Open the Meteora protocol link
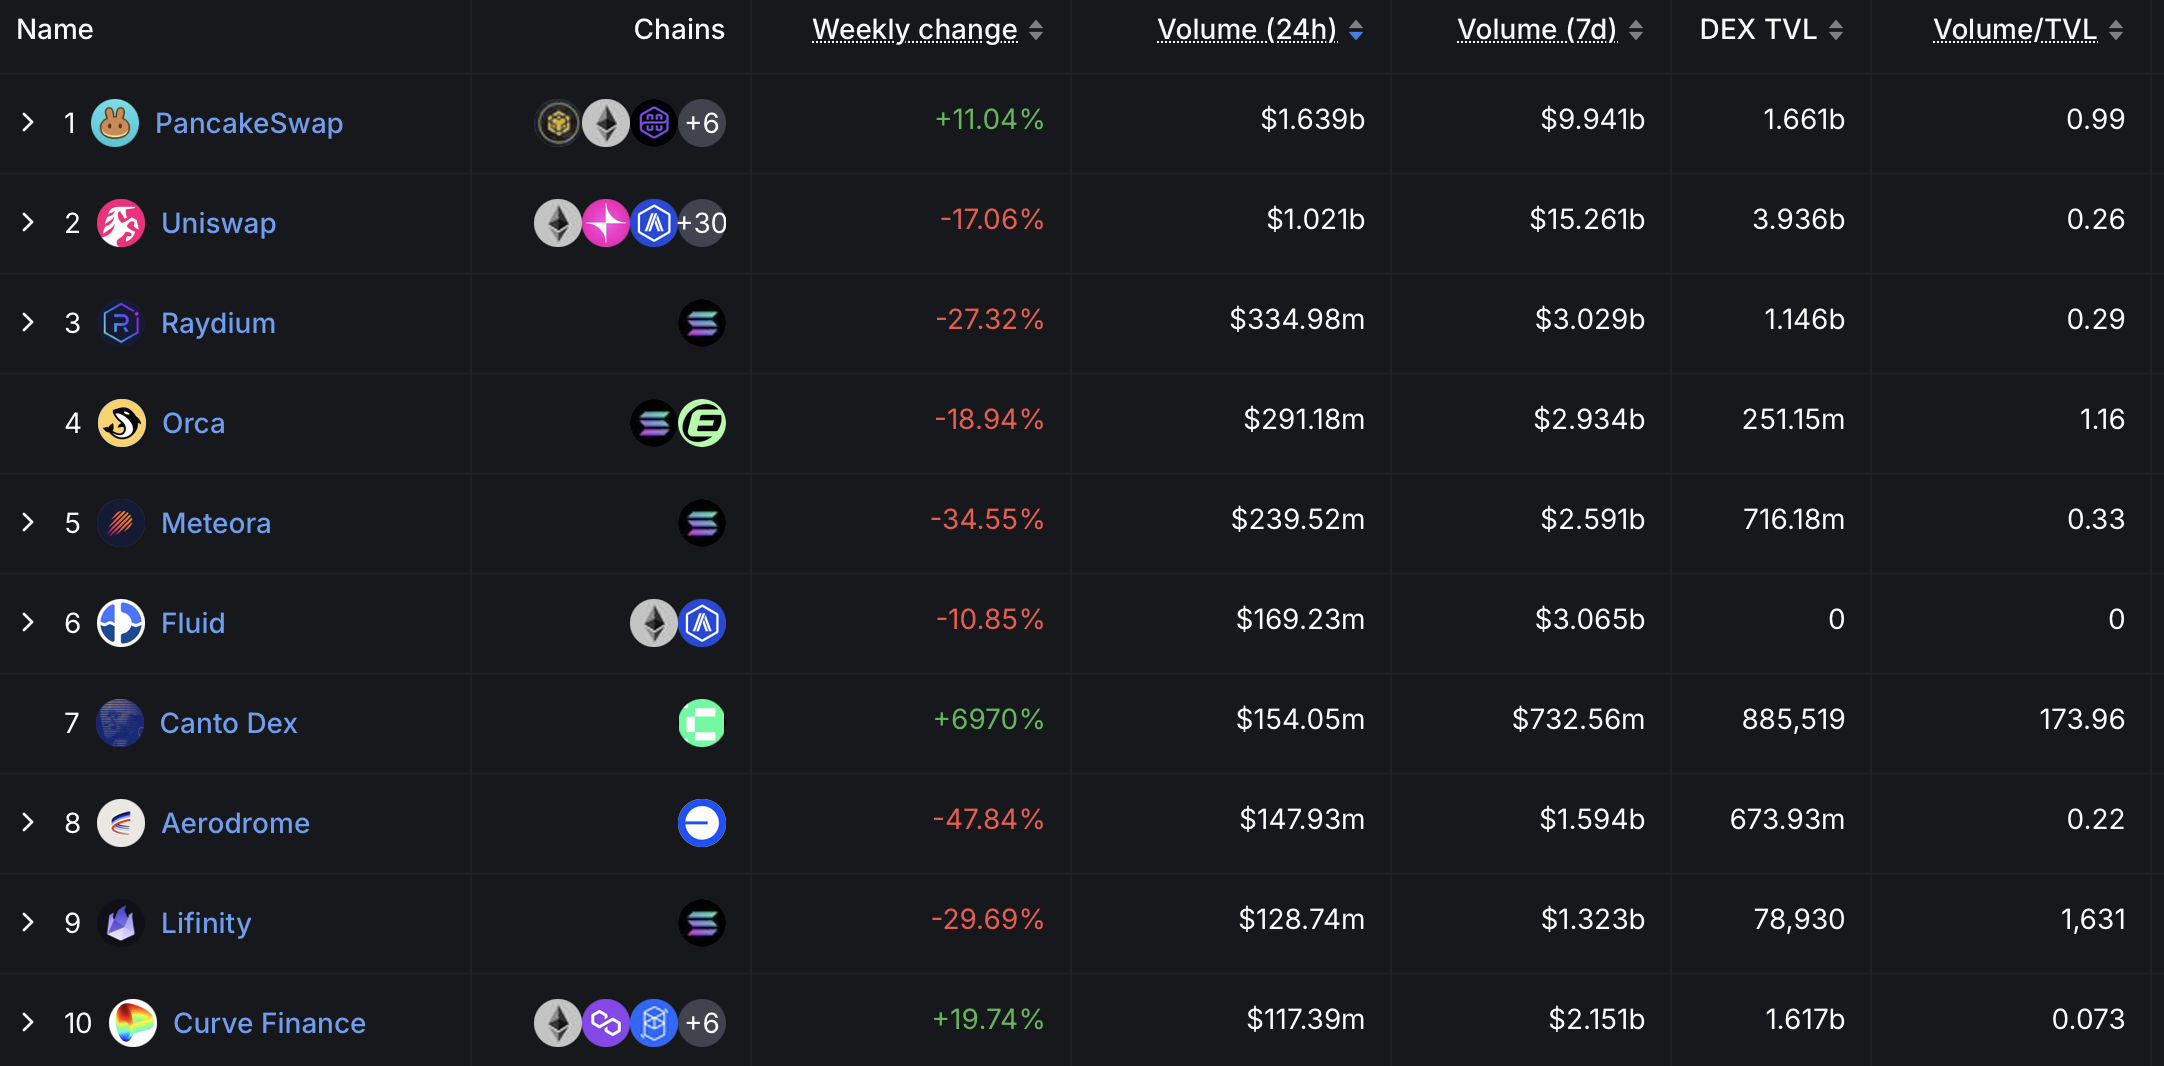This screenshot has width=2164, height=1066. click(216, 523)
